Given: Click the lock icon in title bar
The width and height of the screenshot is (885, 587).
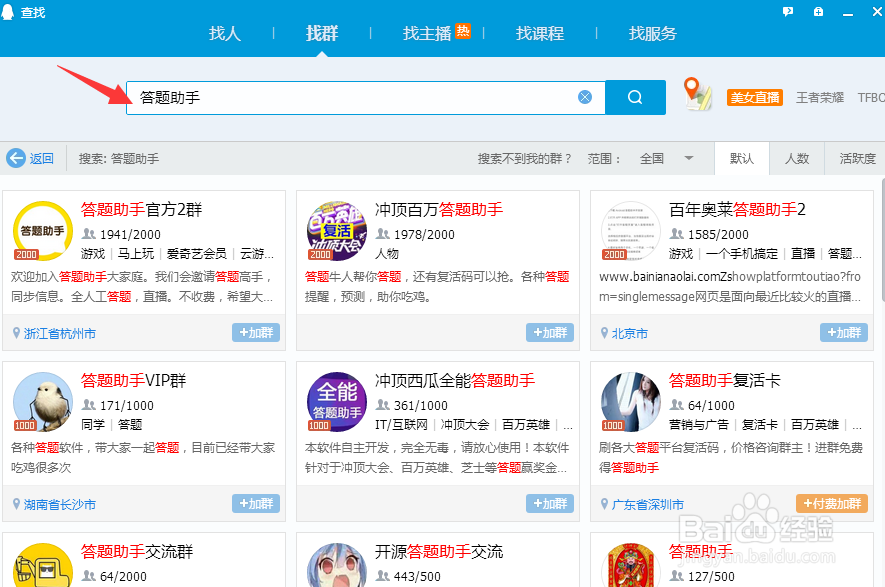Looking at the screenshot, I should 818,11.
